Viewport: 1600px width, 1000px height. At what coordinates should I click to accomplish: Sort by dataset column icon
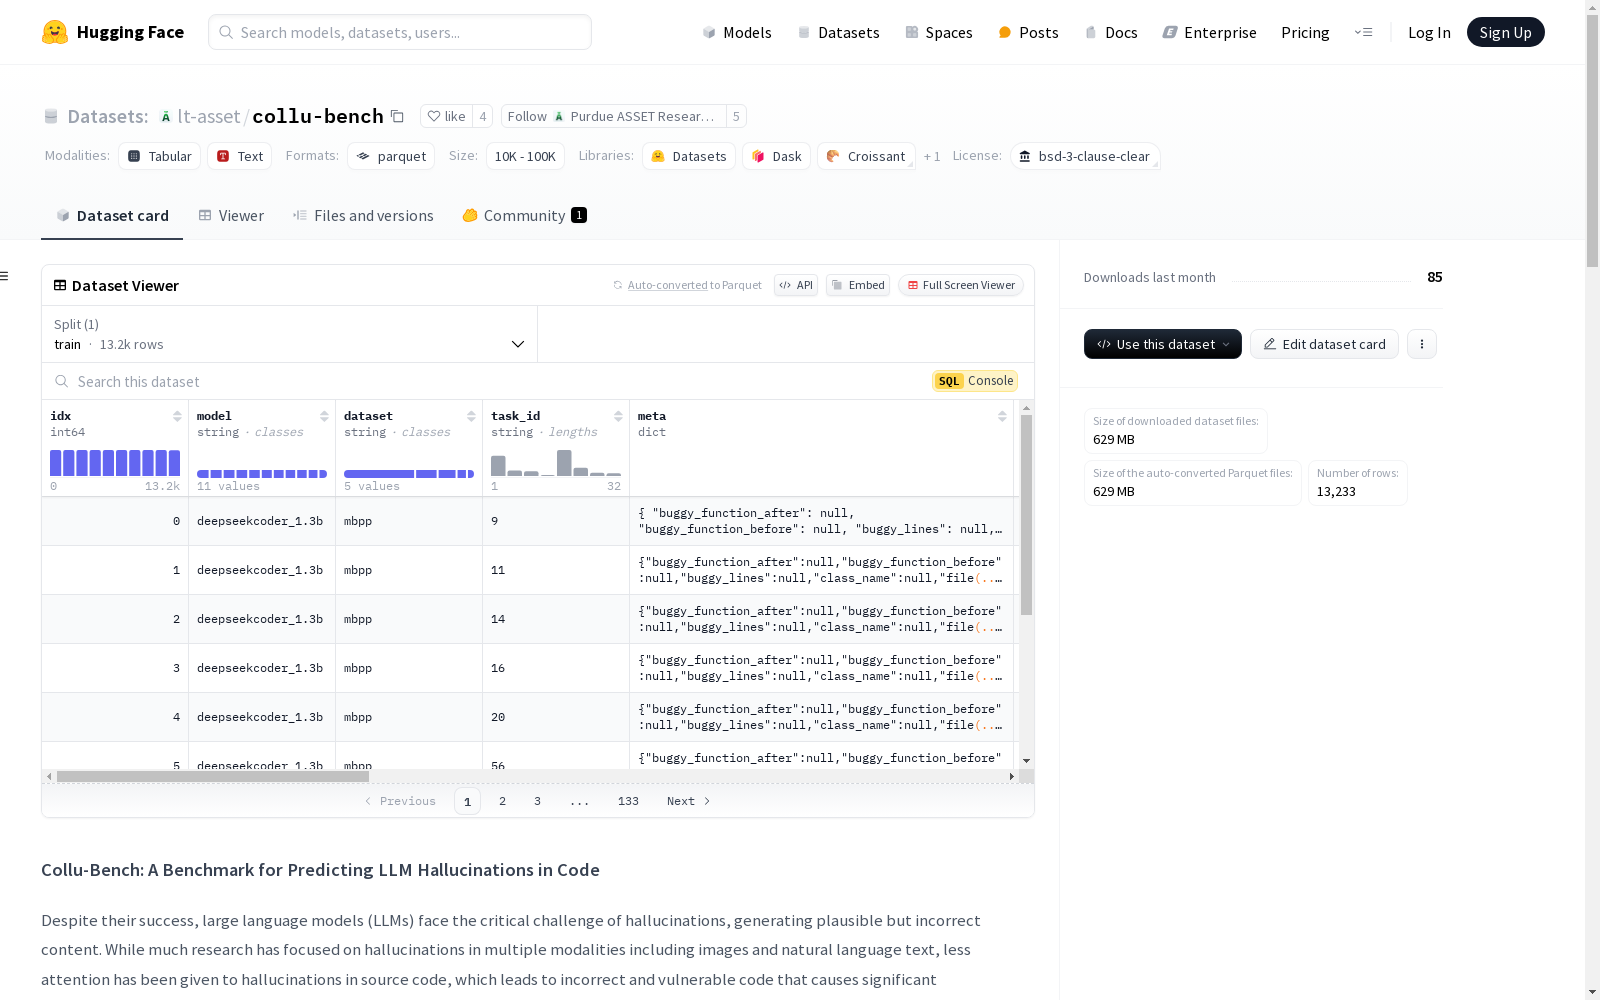[471, 416]
